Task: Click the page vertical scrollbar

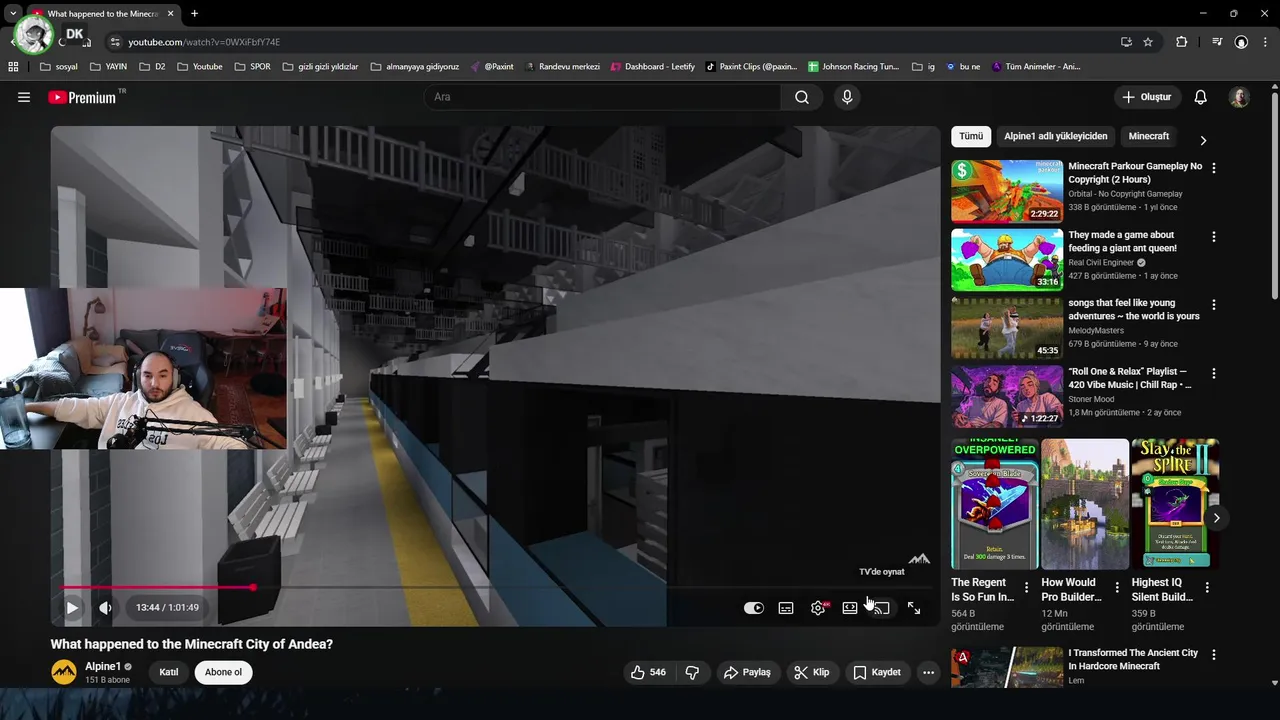Action: [x=1274, y=195]
